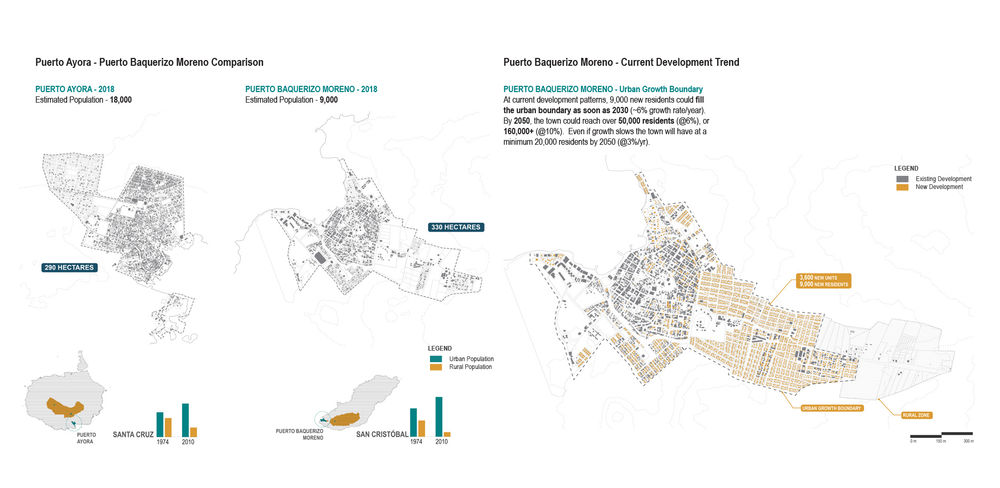This screenshot has width=1000, height=488.
Task: Click the '290 HECTARES' label
Action: [70, 268]
